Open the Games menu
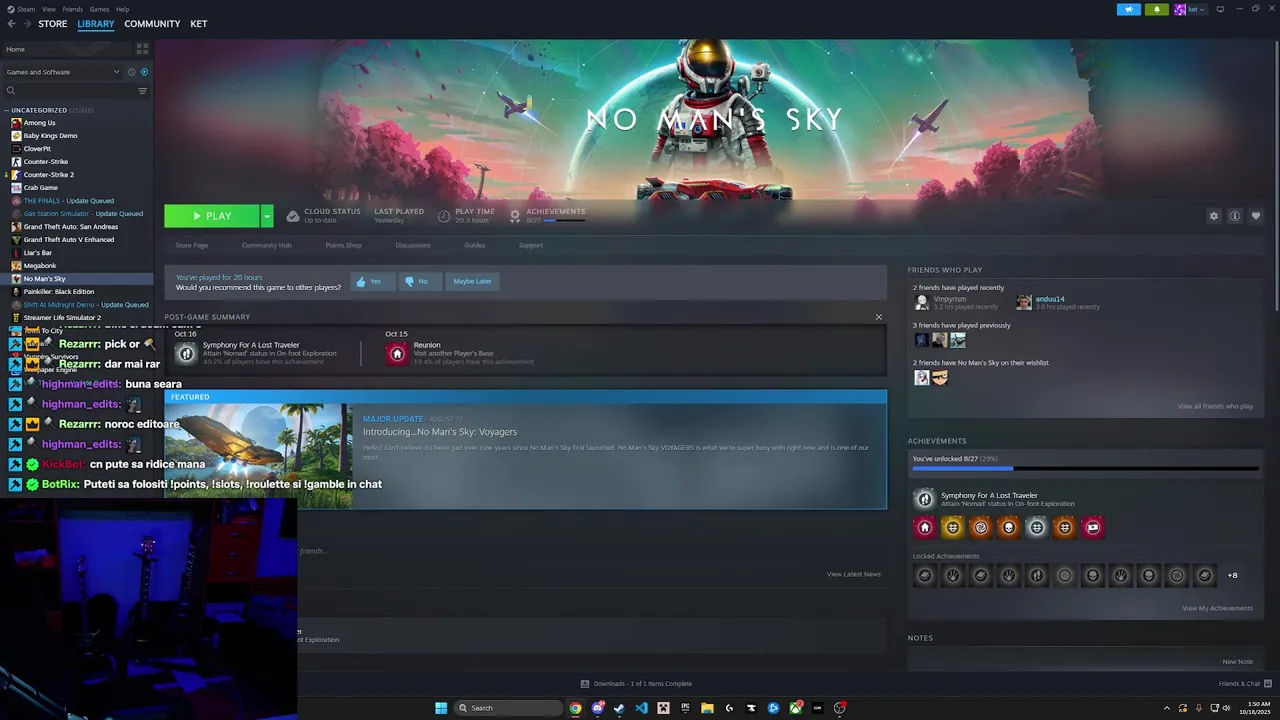Image resolution: width=1280 pixels, height=720 pixels. (x=99, y=9)
